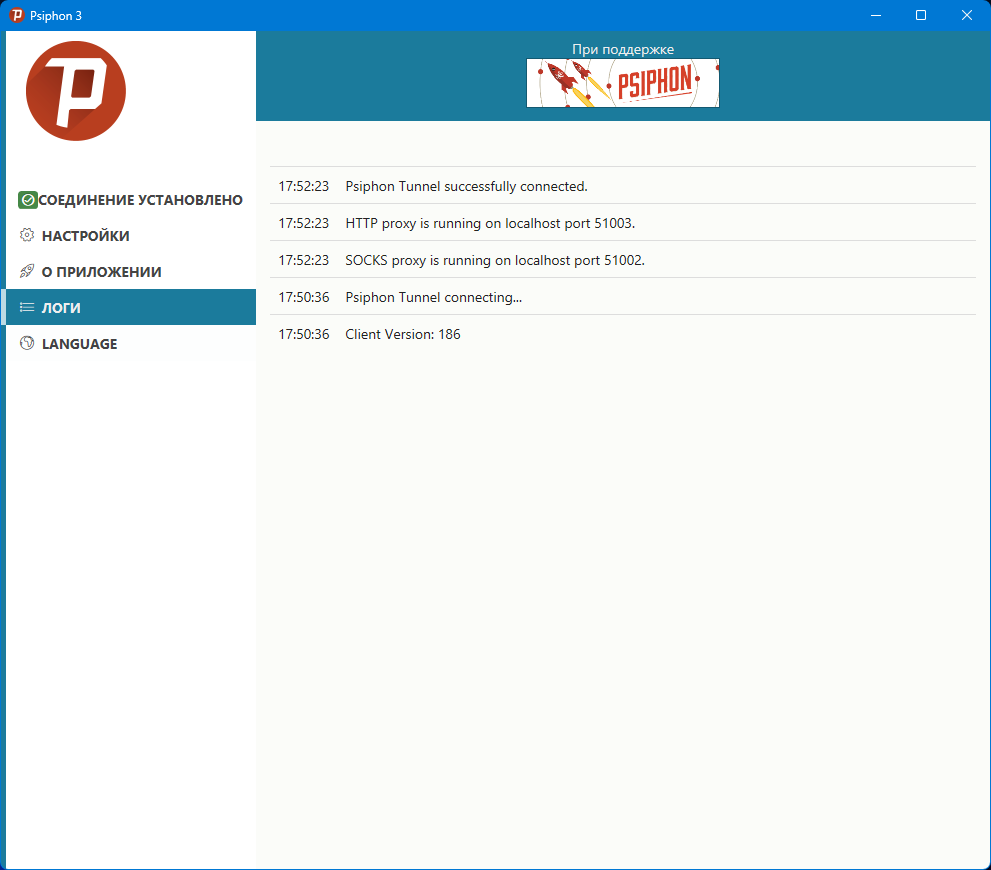This screenshot has width=991, height=870.
Task: Click timestamp 17:50:36 of the Client Version row
Action: tap(303, 334)
